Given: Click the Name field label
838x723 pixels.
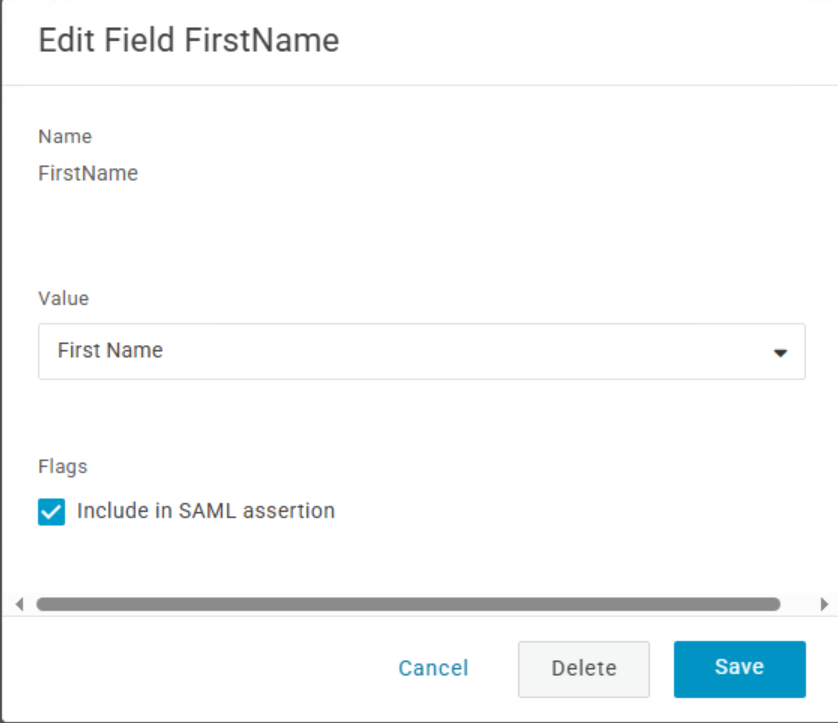Looking at the screenshot, I should click(65, 136).
